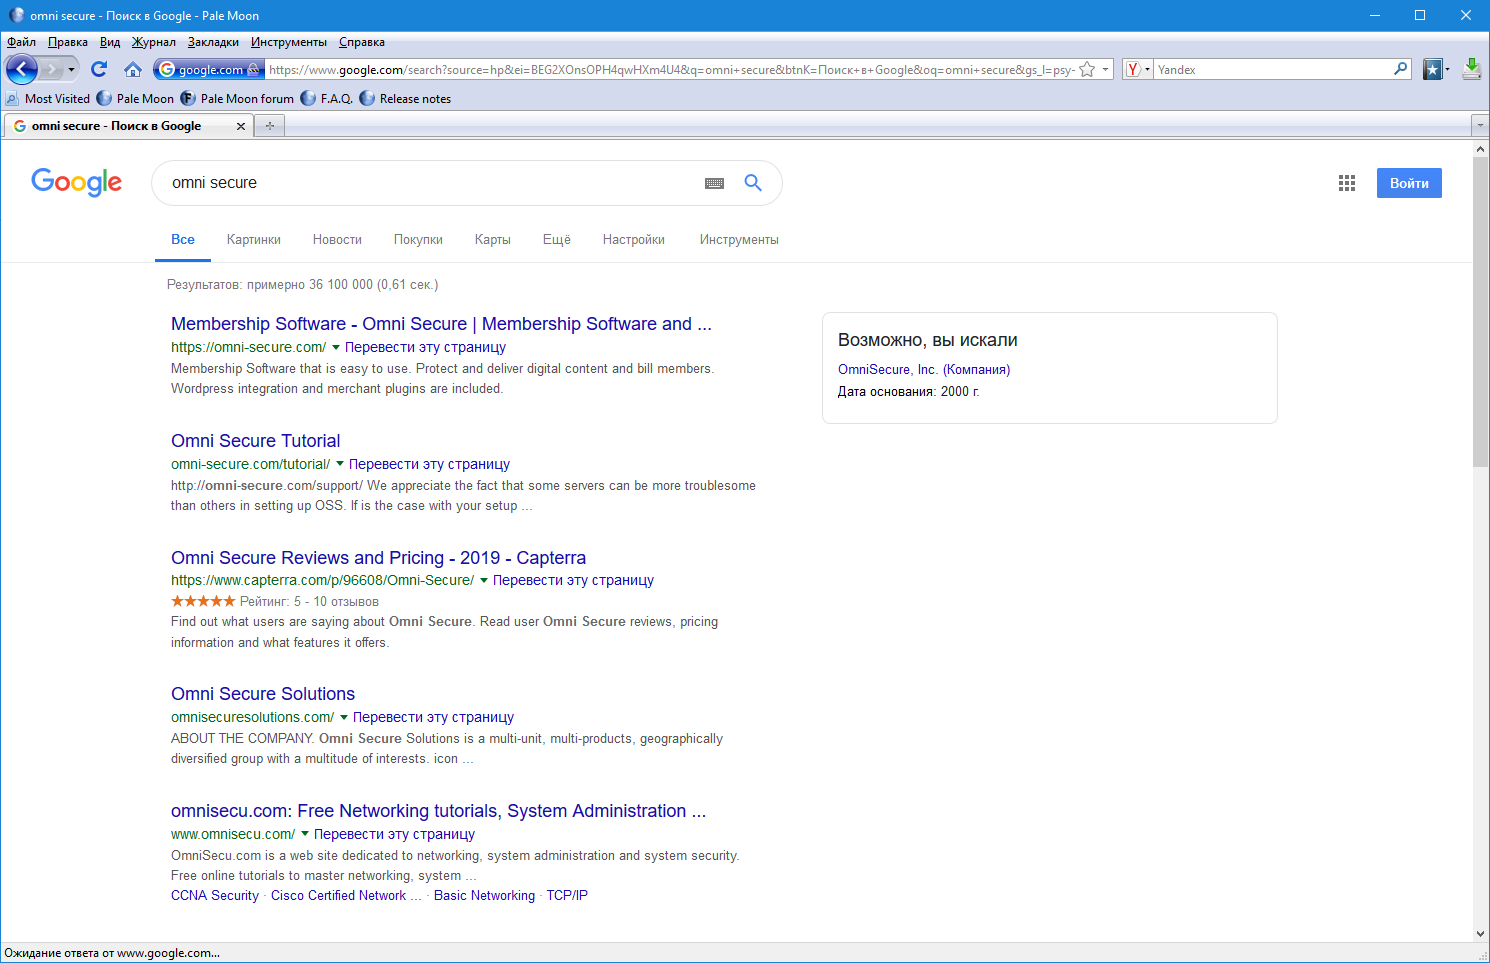Image resolution: width=1490 pixels, height=963 pixels.
Task: Open the back-forward history dropdown arrow
Action: click(x=71, y=70)
